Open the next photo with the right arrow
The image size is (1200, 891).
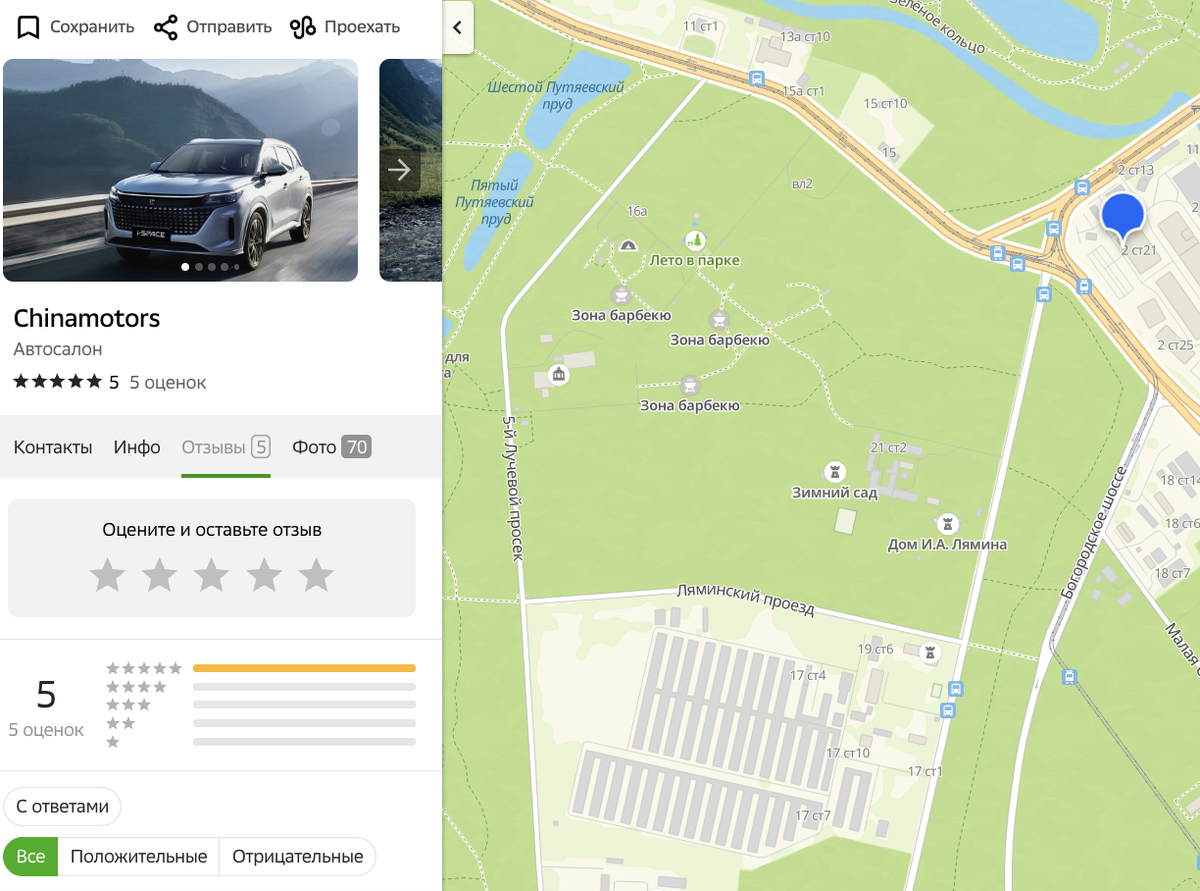(x=400, y=170)
